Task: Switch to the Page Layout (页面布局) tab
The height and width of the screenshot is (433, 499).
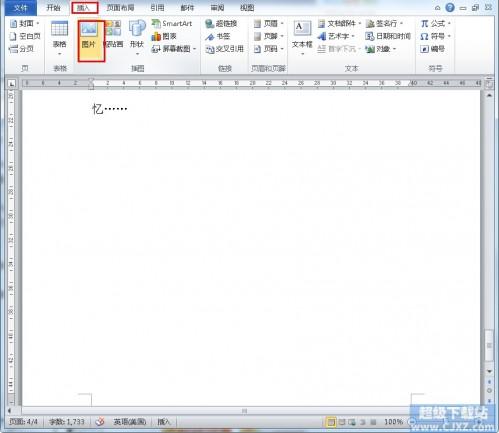Action: click(x=120, y=8)
